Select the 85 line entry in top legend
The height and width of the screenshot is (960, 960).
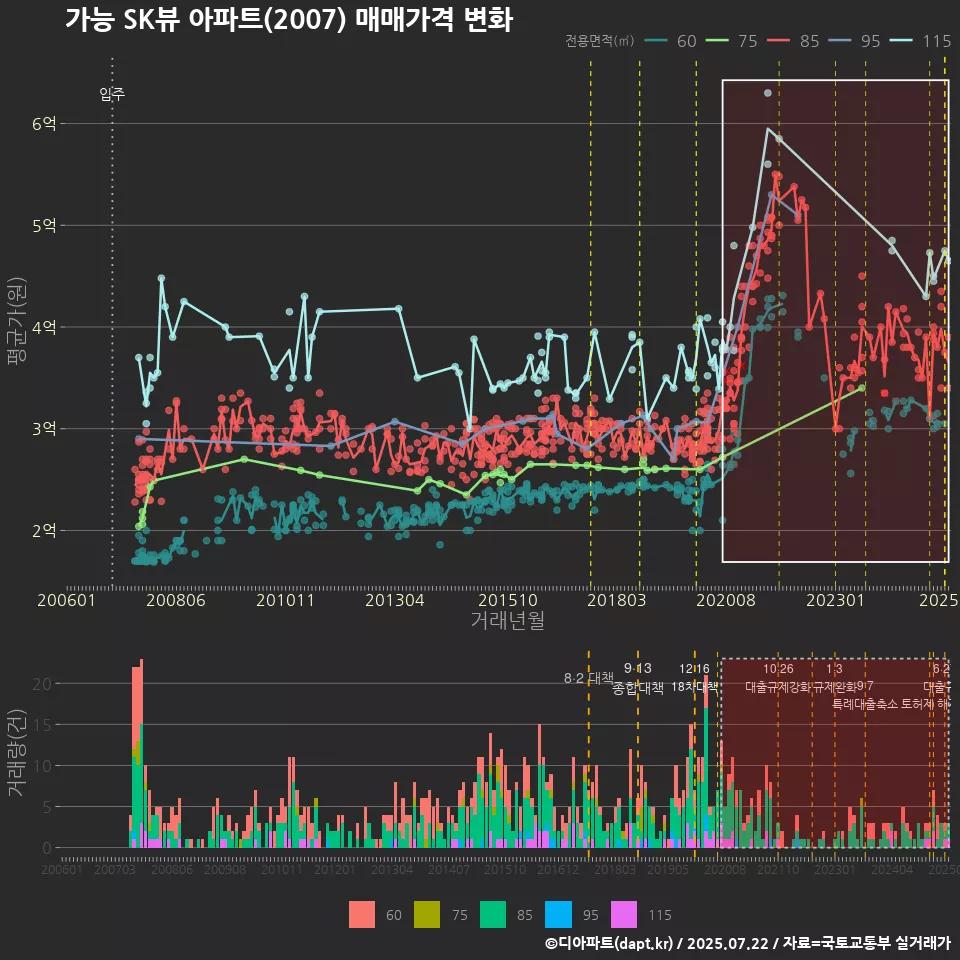[x=793, y=41]
